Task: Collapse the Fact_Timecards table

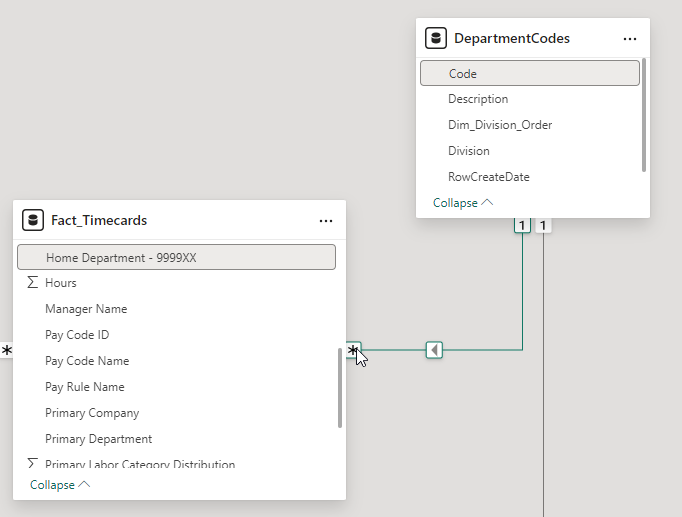Action: tap(60, 484)
